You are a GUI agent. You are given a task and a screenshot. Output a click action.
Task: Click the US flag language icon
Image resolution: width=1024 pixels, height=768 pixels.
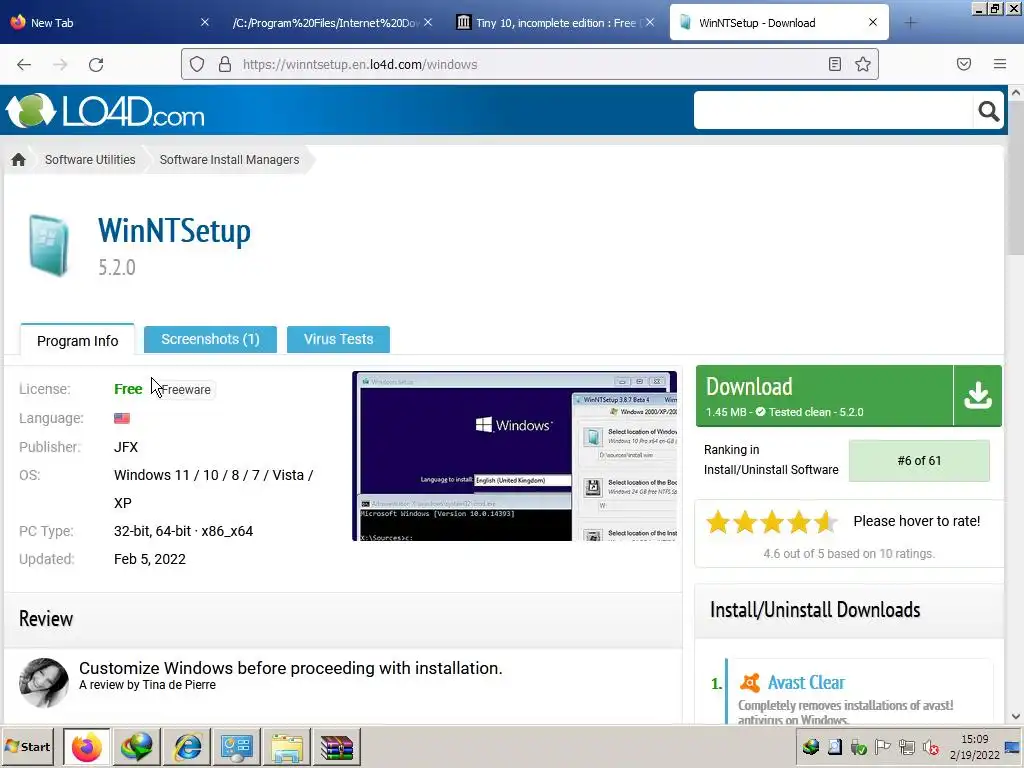coord(121,418)
